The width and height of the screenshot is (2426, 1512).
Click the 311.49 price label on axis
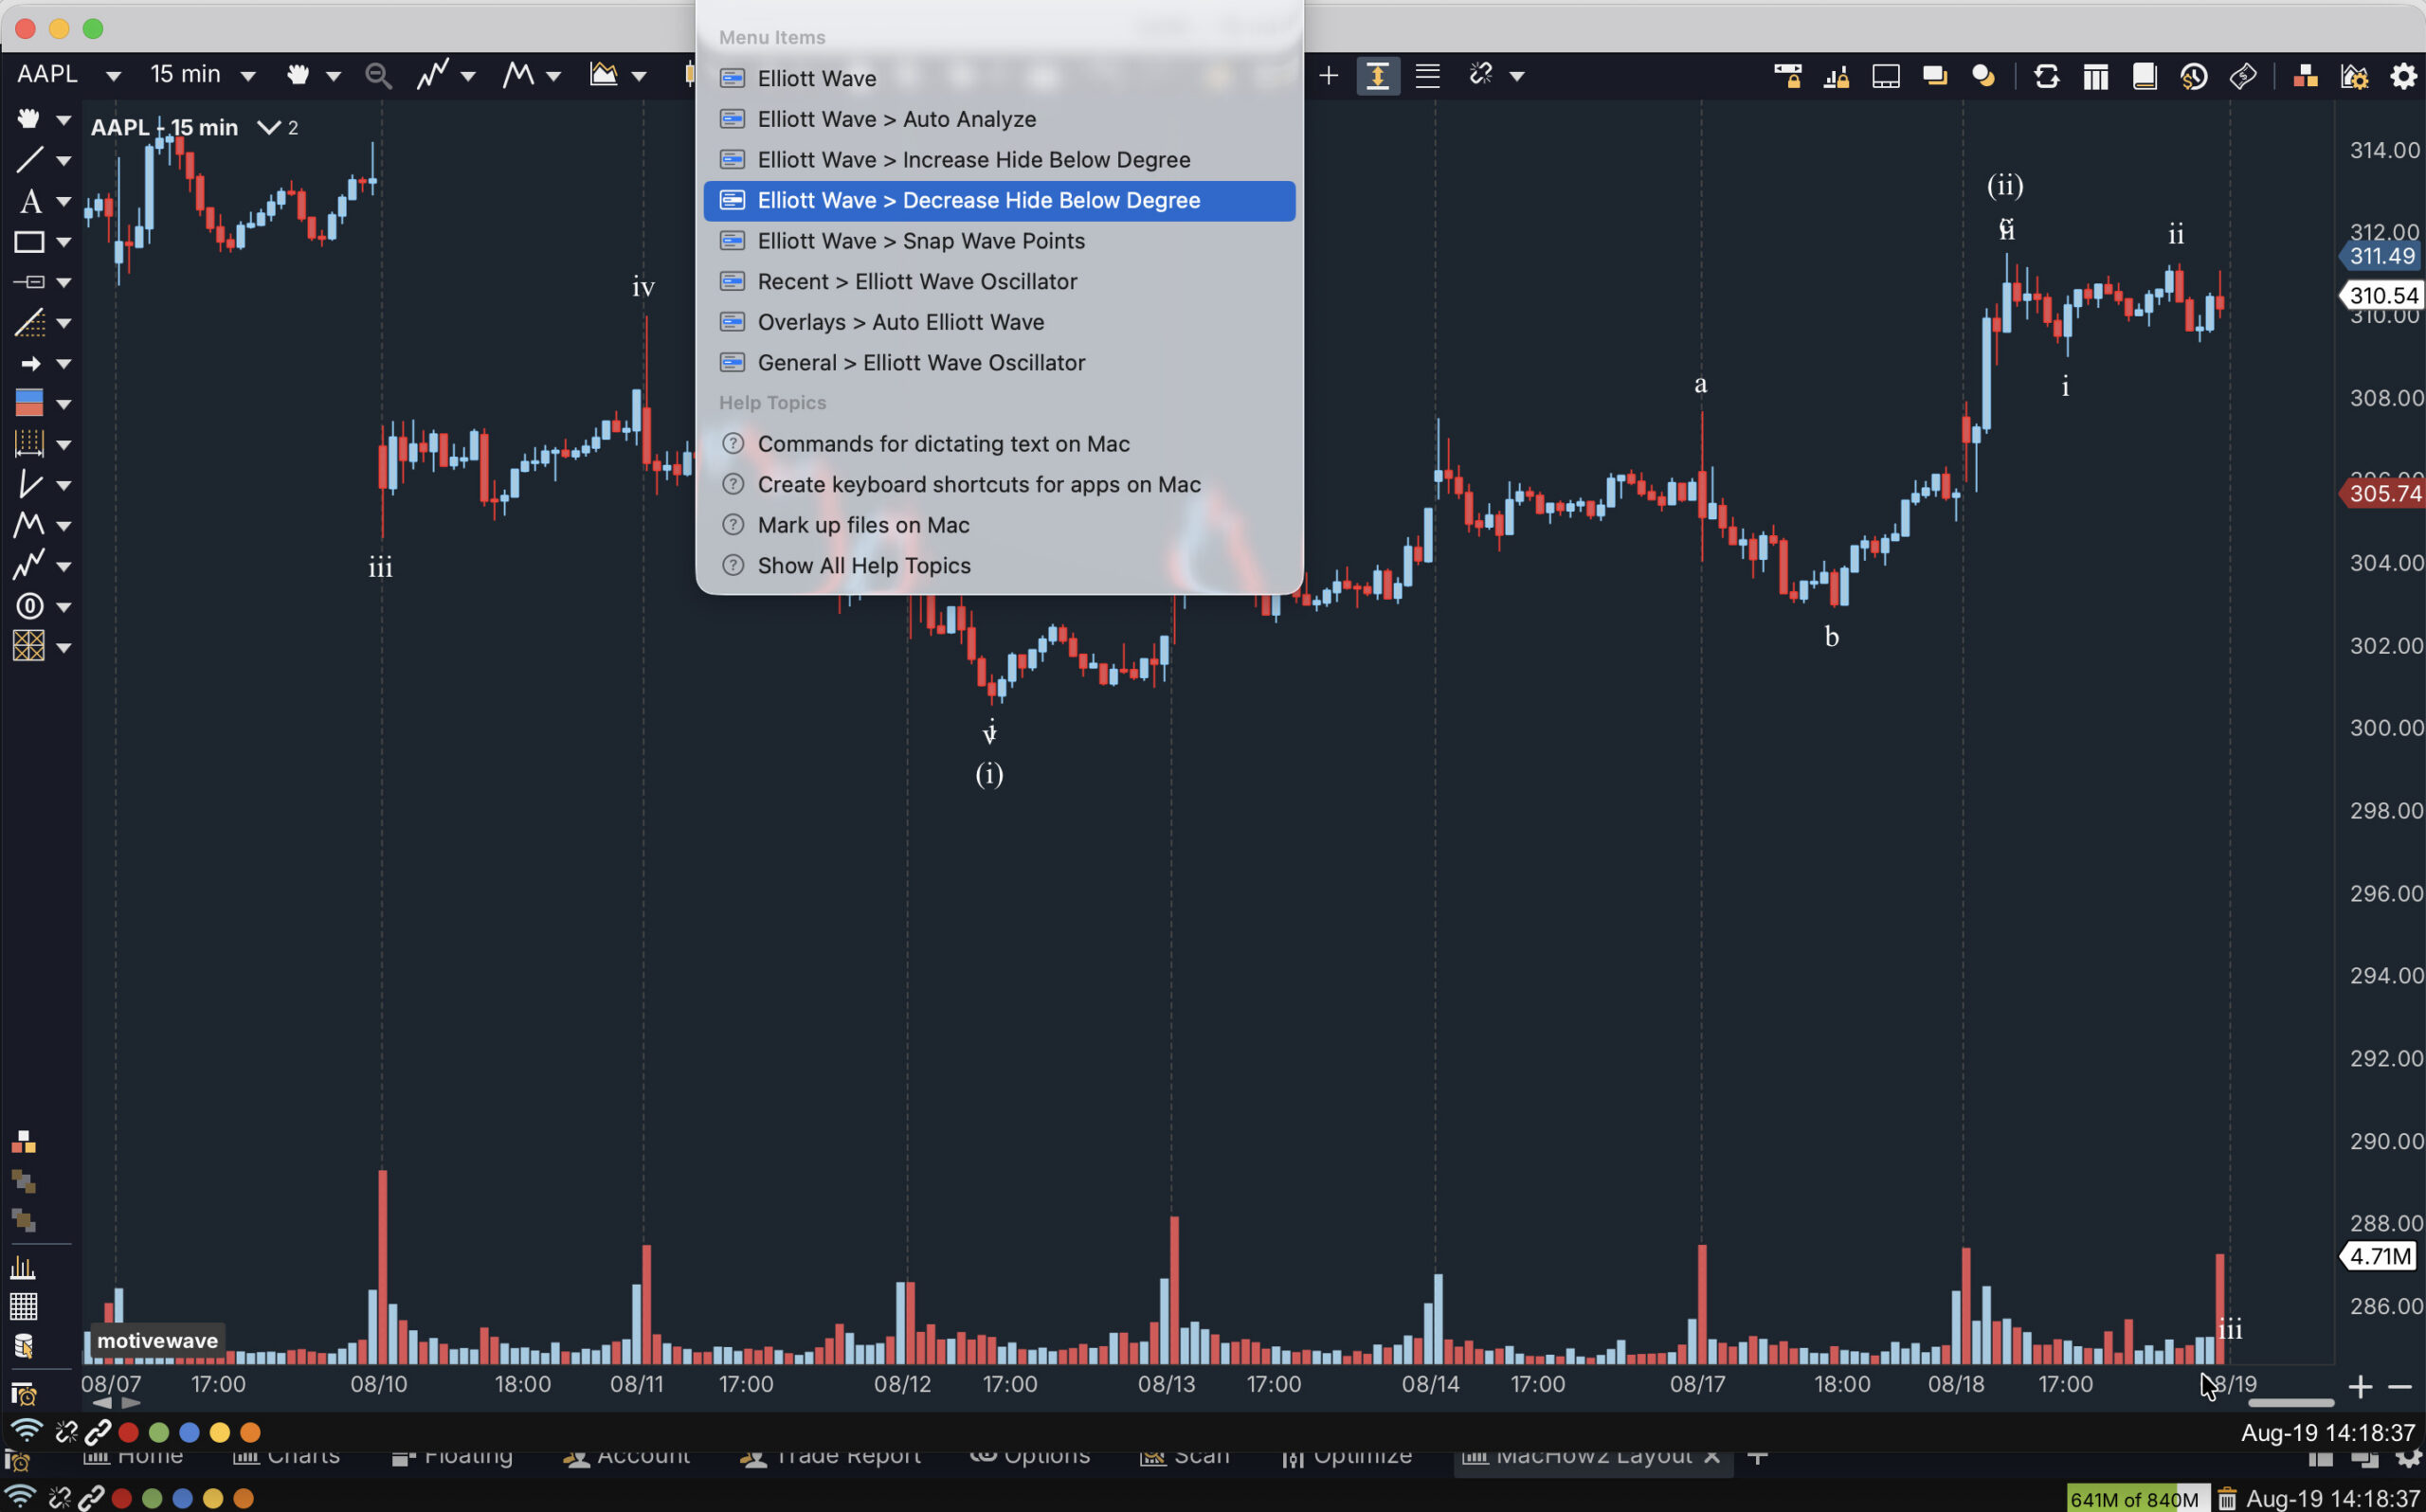[2380, 256]
